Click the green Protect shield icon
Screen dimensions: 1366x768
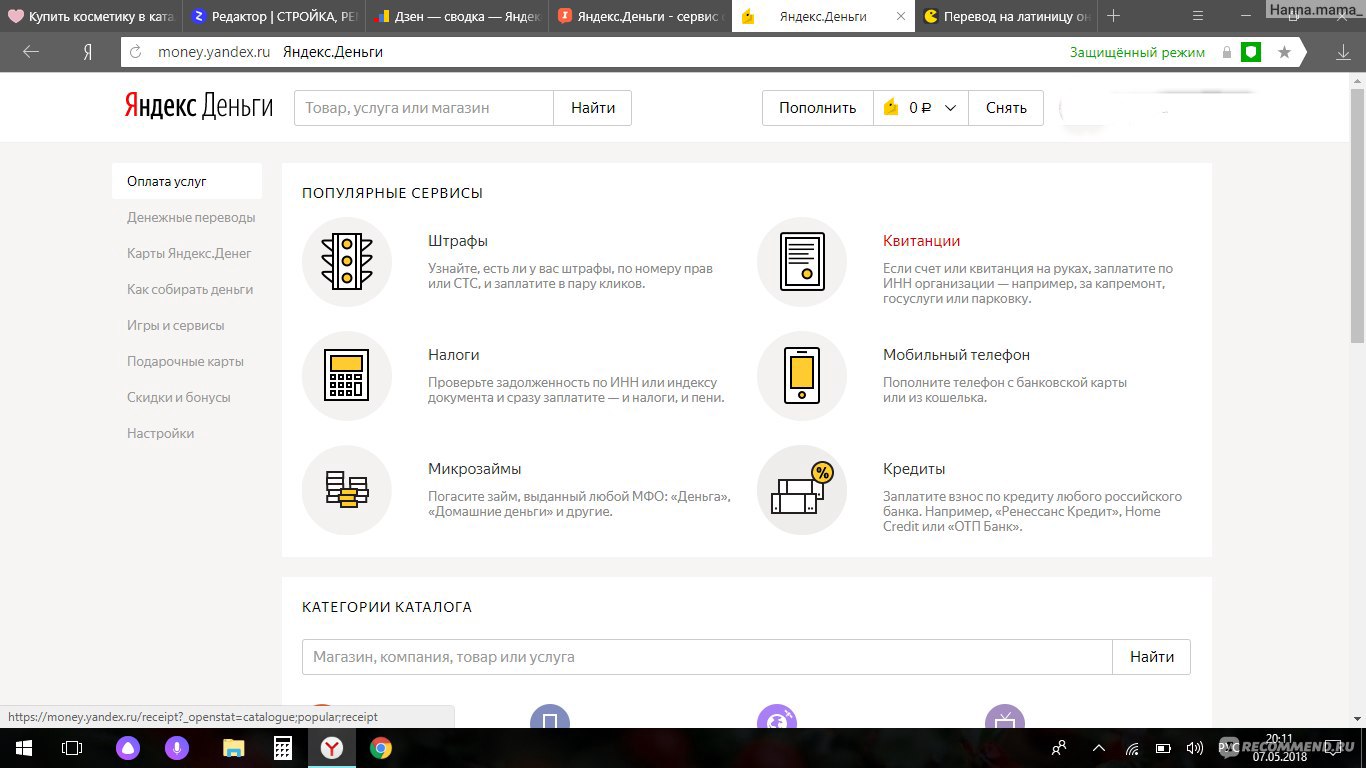click(1251, 52)
